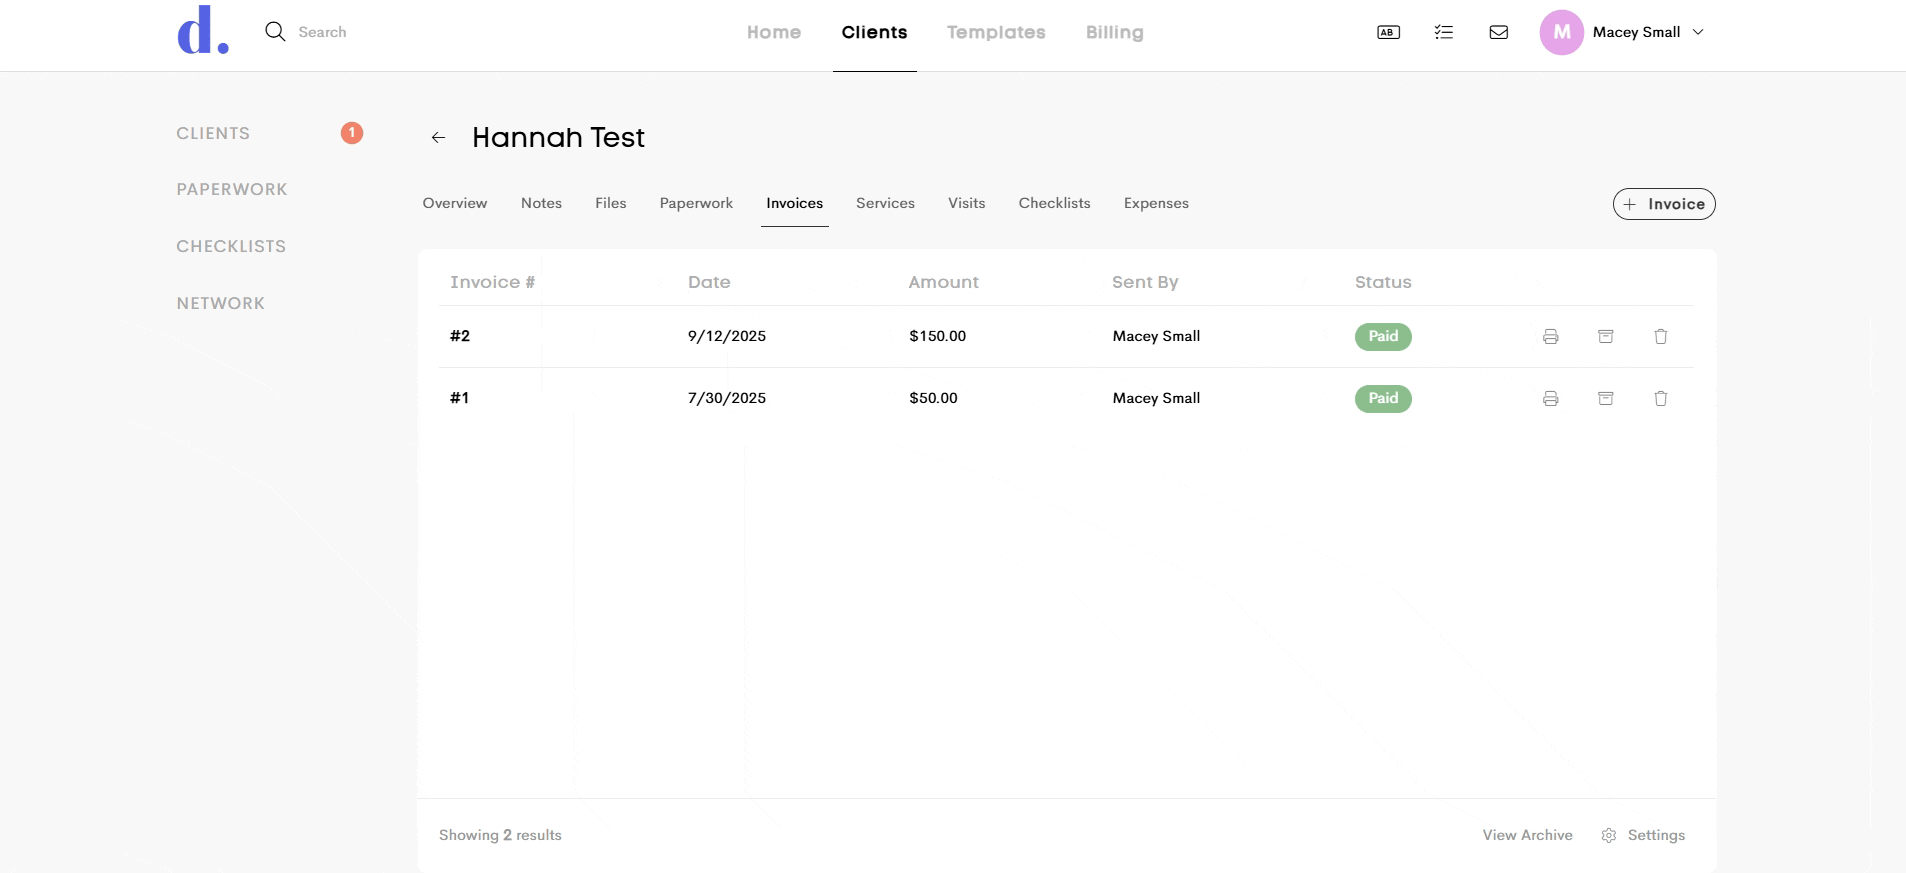Click the Paid badge for invoice #1
This screenshot has width=1906, height=873.
coord(1383,399)
